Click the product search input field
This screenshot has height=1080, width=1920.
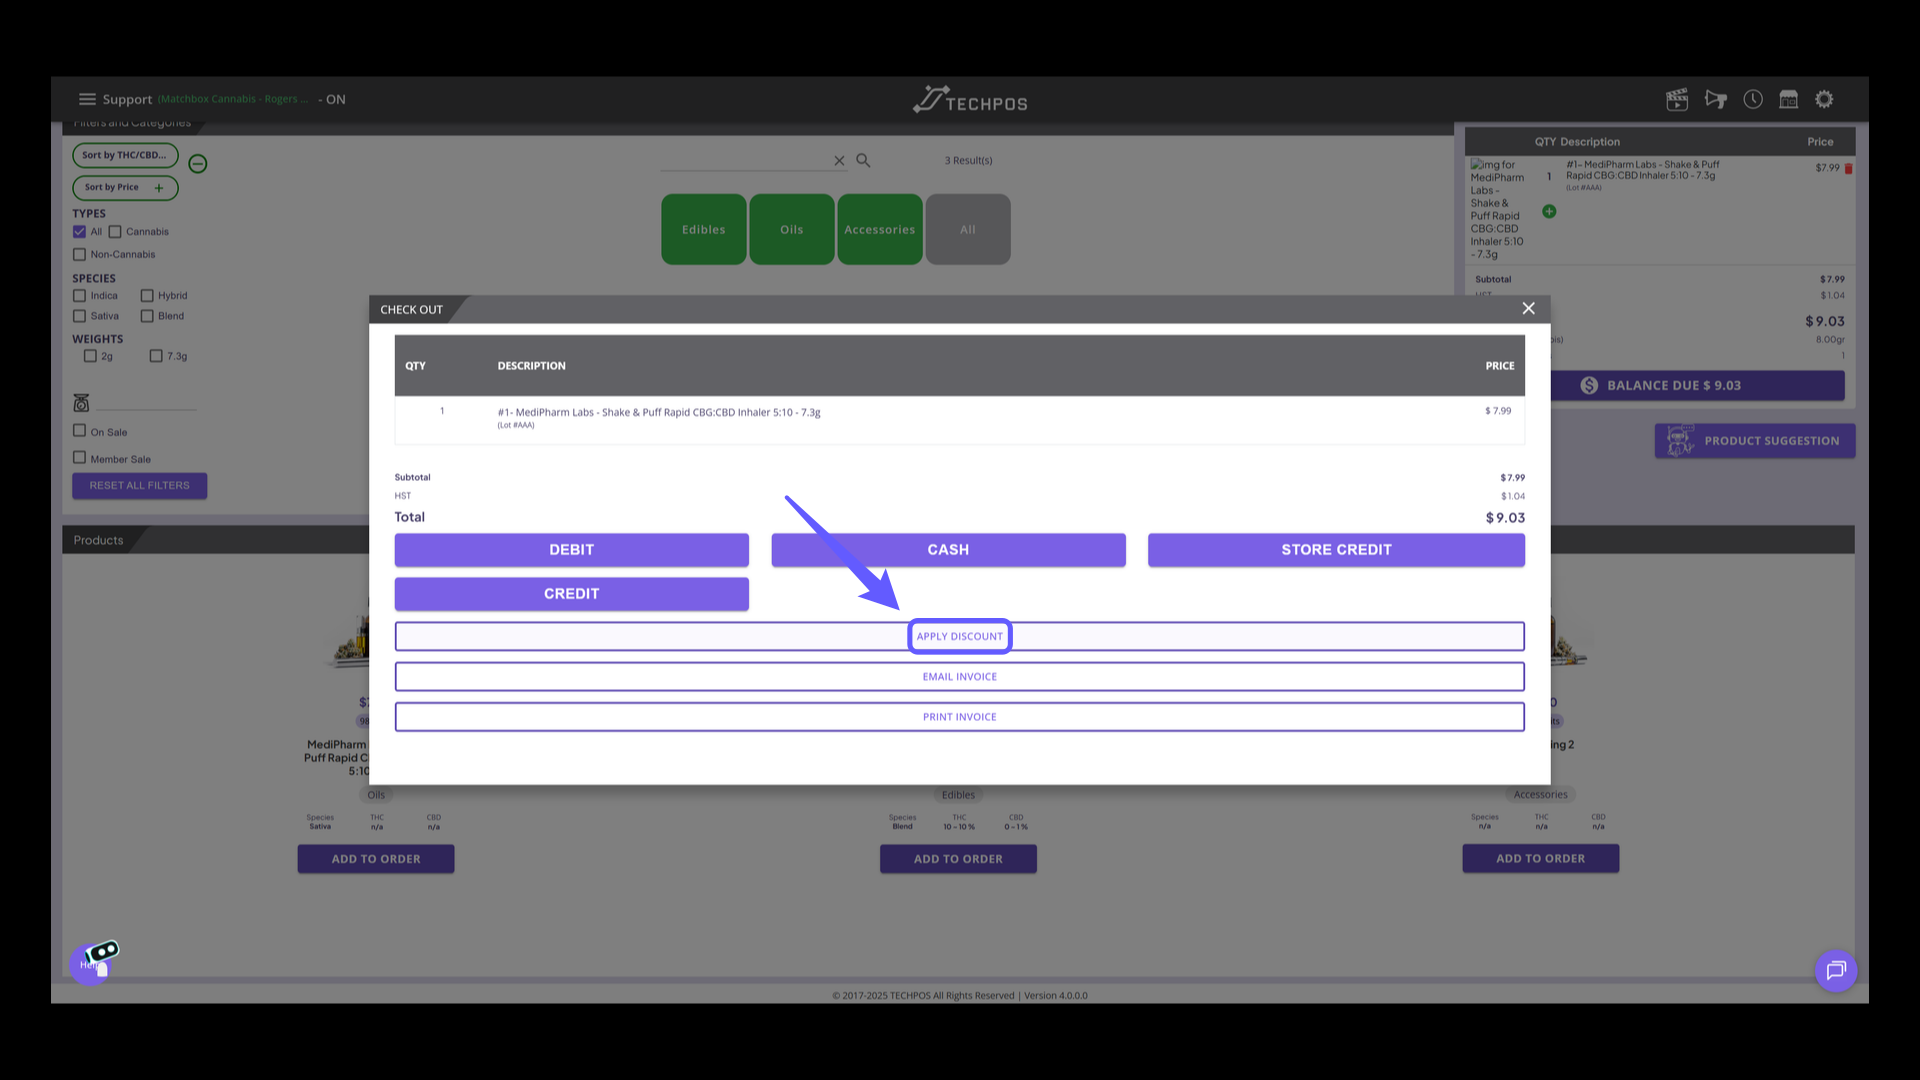pyautogui.click(x=745, y=160)
